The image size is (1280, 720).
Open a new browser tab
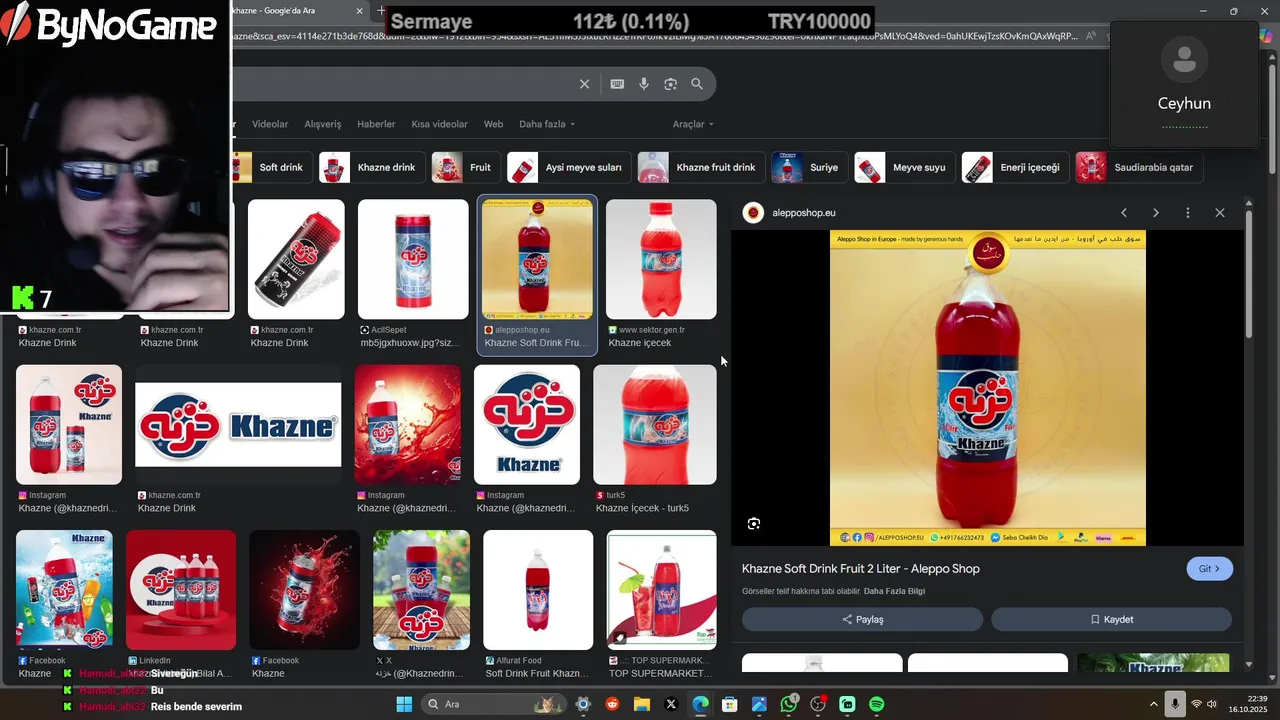[381, 11]
